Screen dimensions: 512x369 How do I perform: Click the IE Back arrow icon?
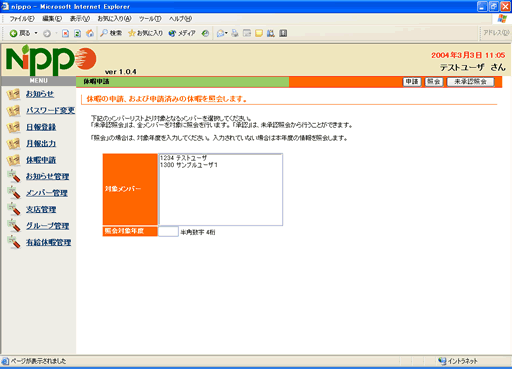tap(13, 33)
